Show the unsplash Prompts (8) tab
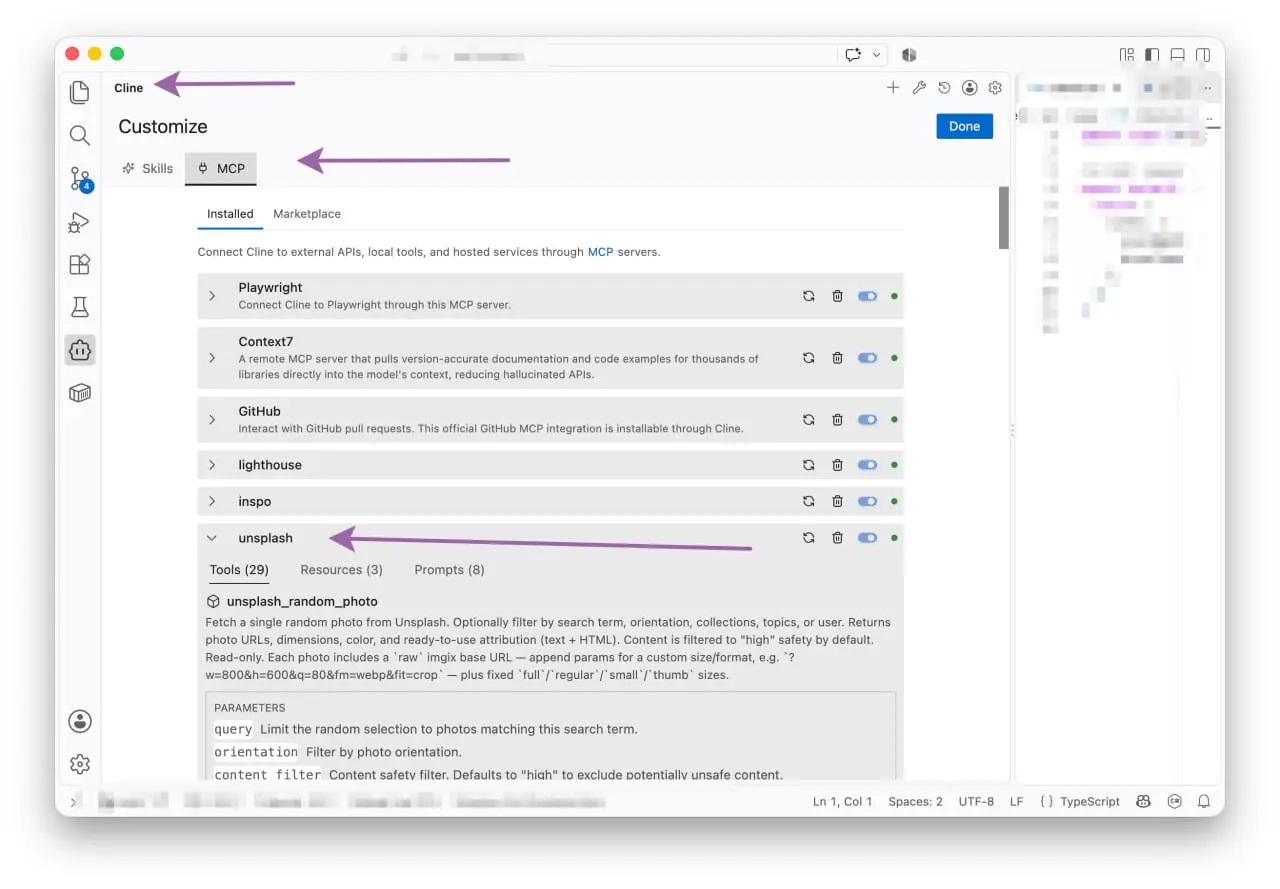The image size is (1280, 889). [449, 570]
